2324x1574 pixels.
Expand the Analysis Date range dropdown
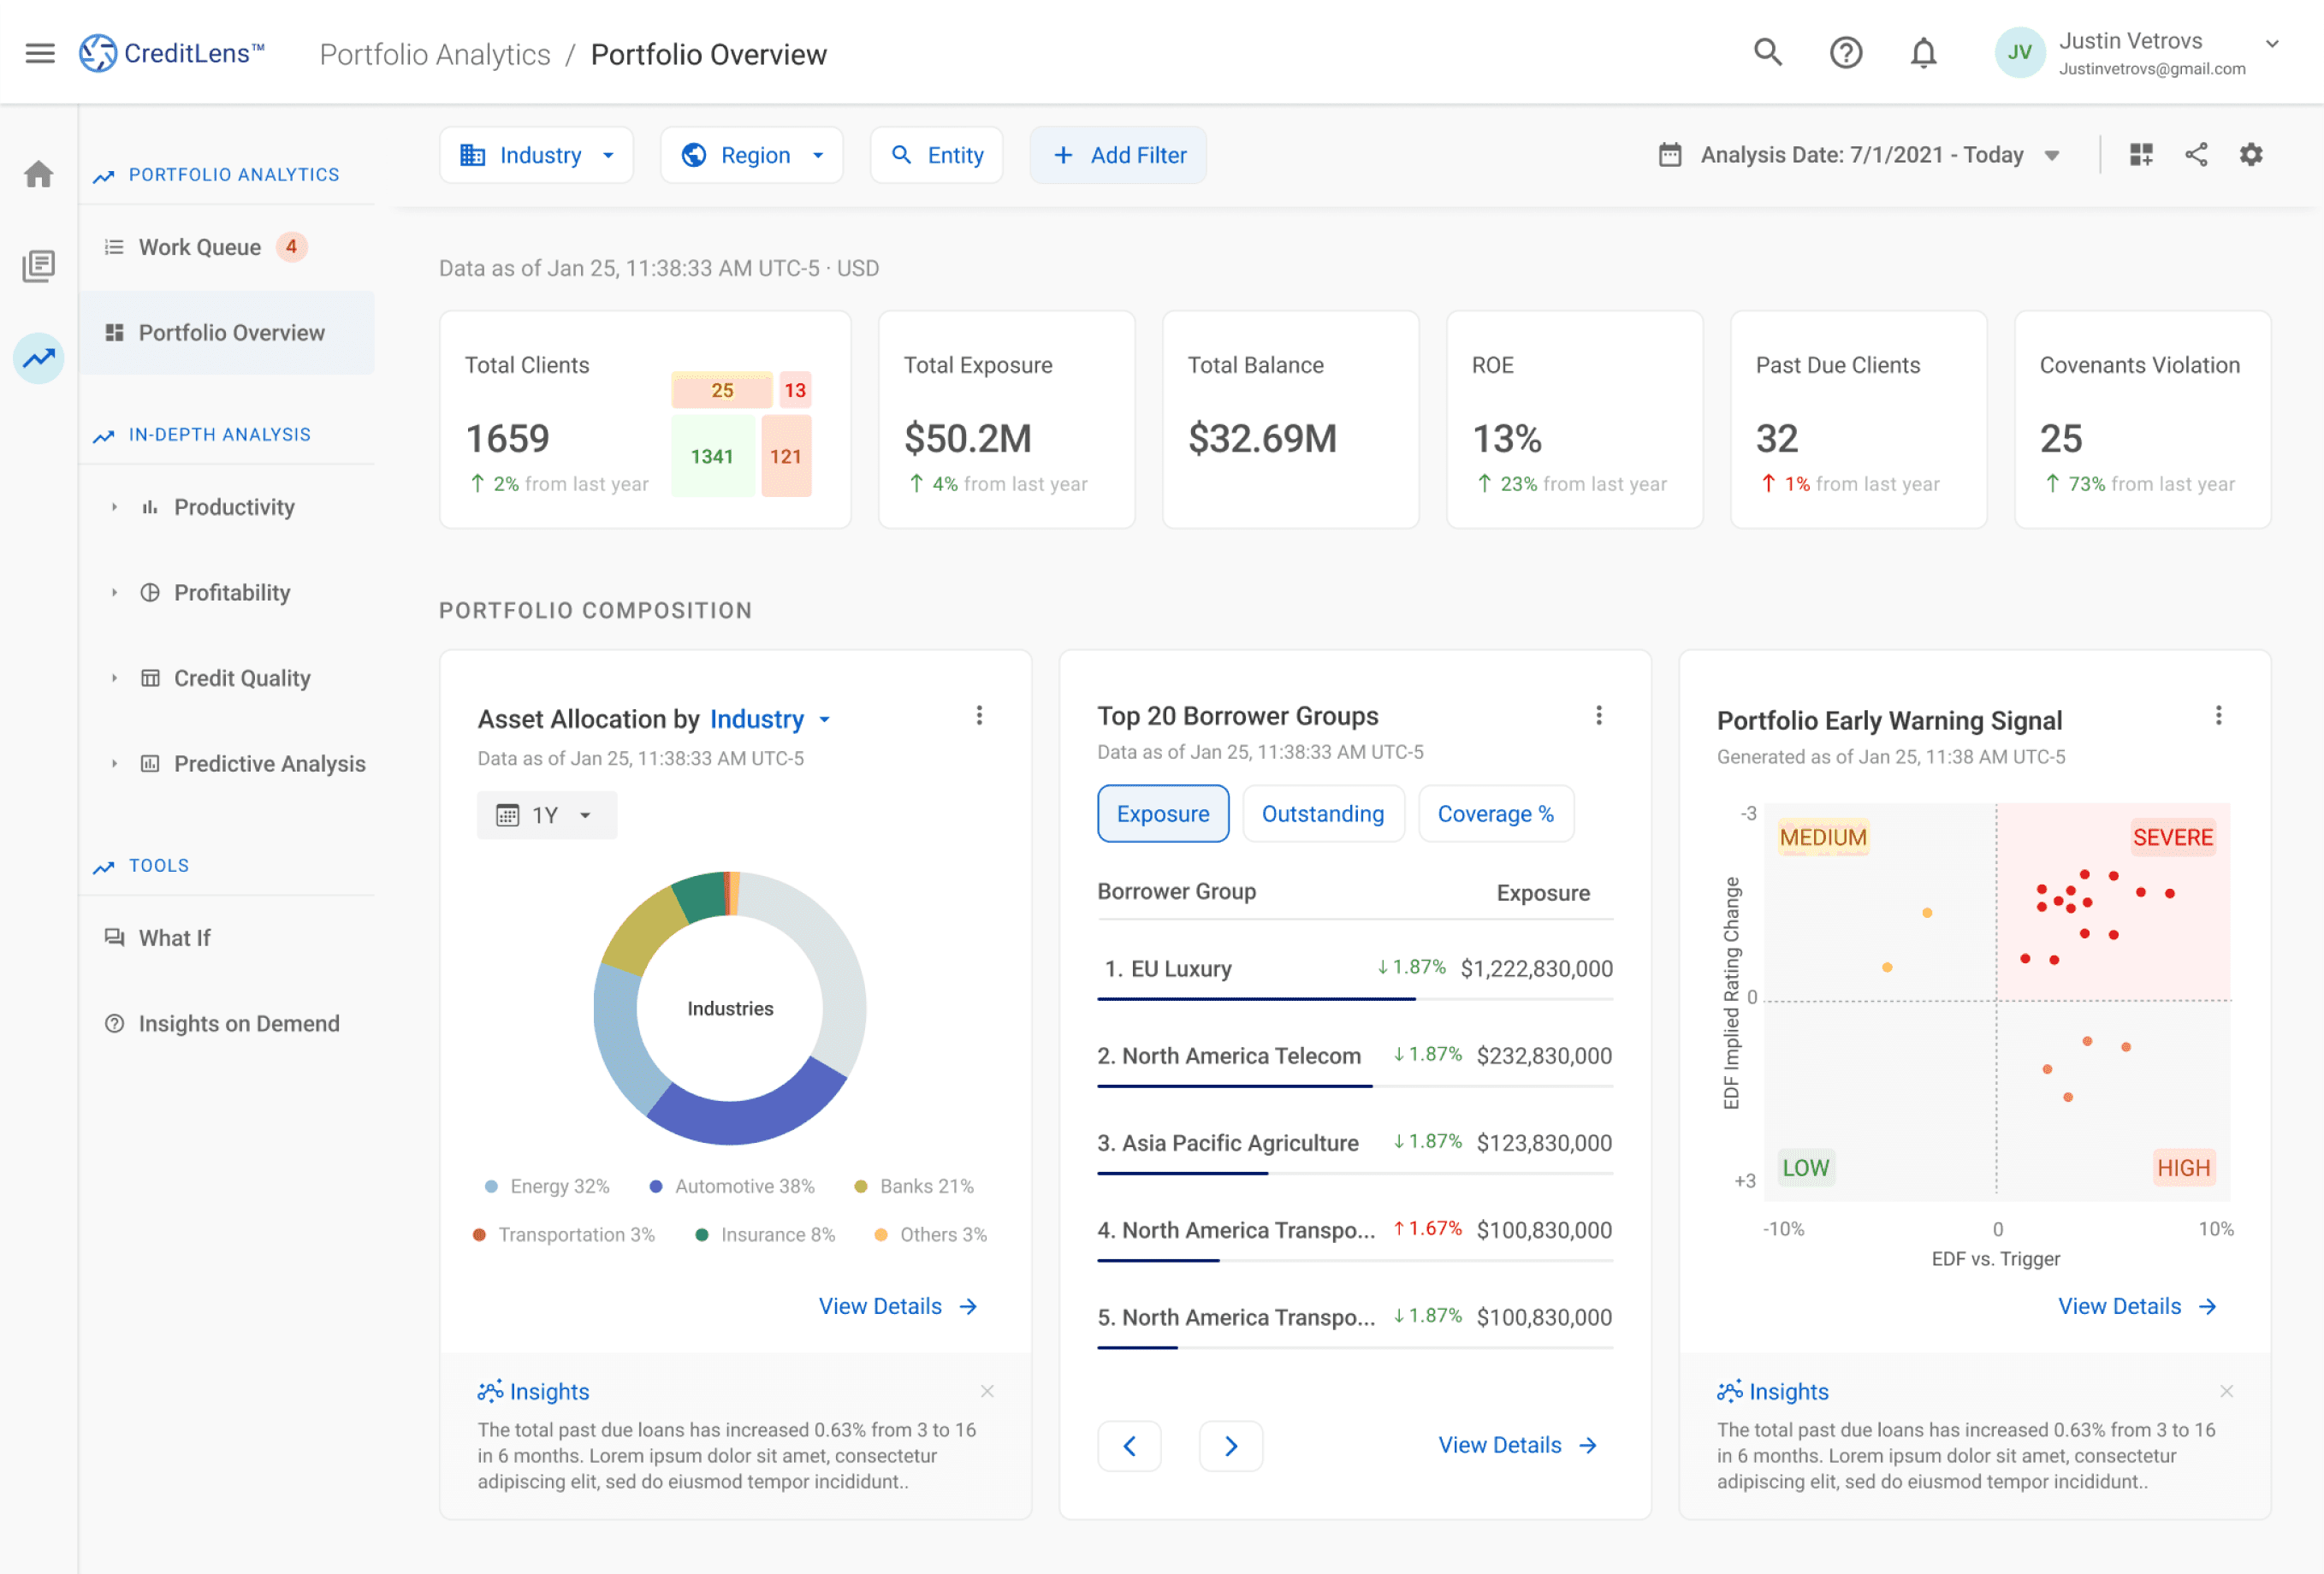1861,155
